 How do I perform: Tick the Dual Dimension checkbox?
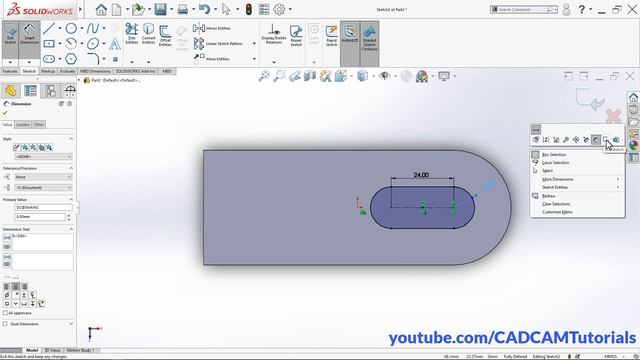tap(5, 324)
